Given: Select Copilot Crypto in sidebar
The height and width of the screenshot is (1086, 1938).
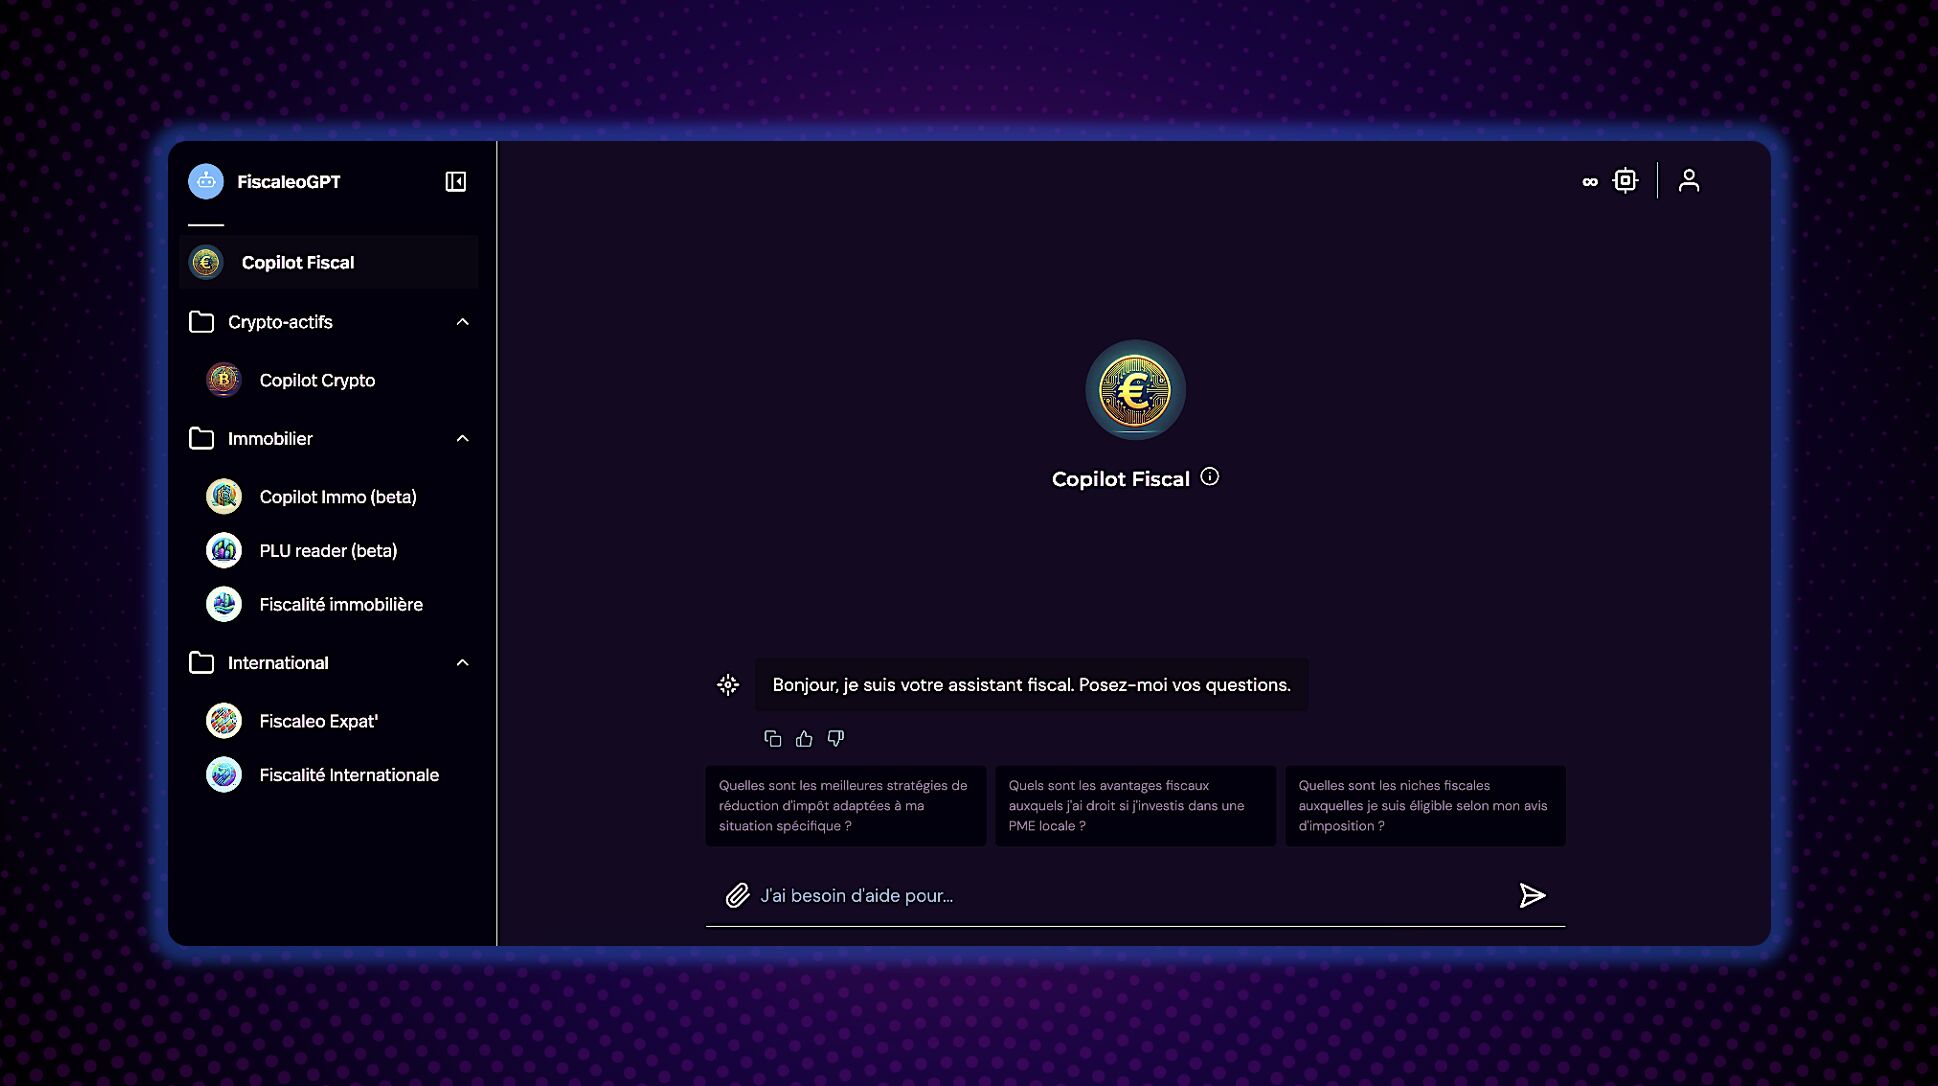Looking at the screenshot, I should pyautogui.click(x=316, y=380).
